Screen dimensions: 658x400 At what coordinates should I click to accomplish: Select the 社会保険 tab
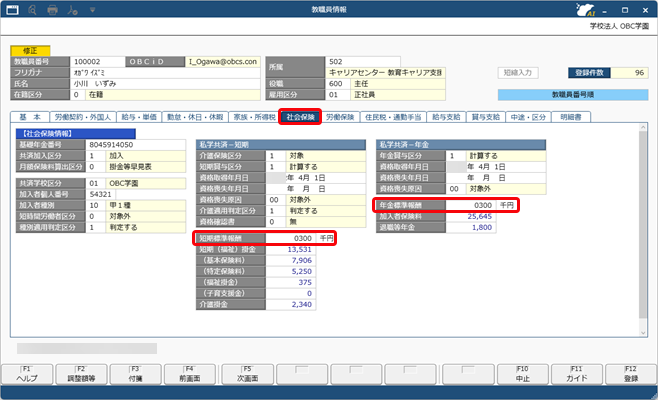(300, 117)
